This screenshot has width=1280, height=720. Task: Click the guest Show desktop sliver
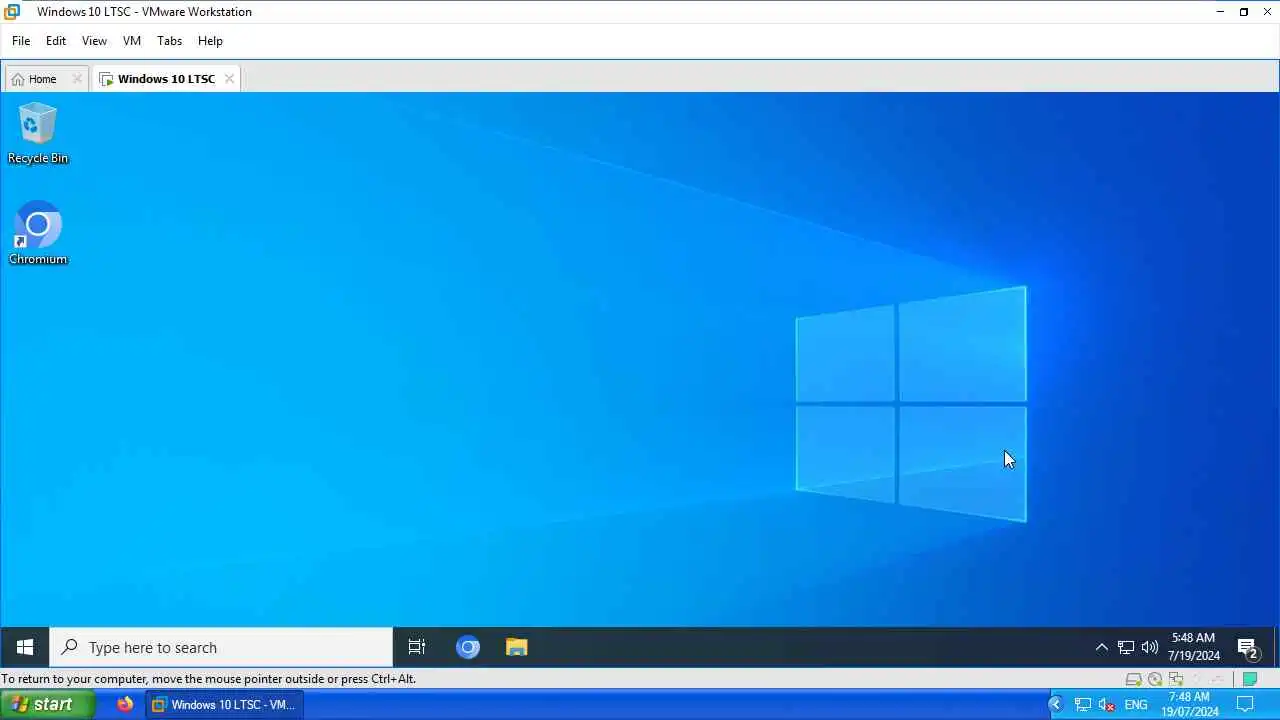click(1275, 647)
